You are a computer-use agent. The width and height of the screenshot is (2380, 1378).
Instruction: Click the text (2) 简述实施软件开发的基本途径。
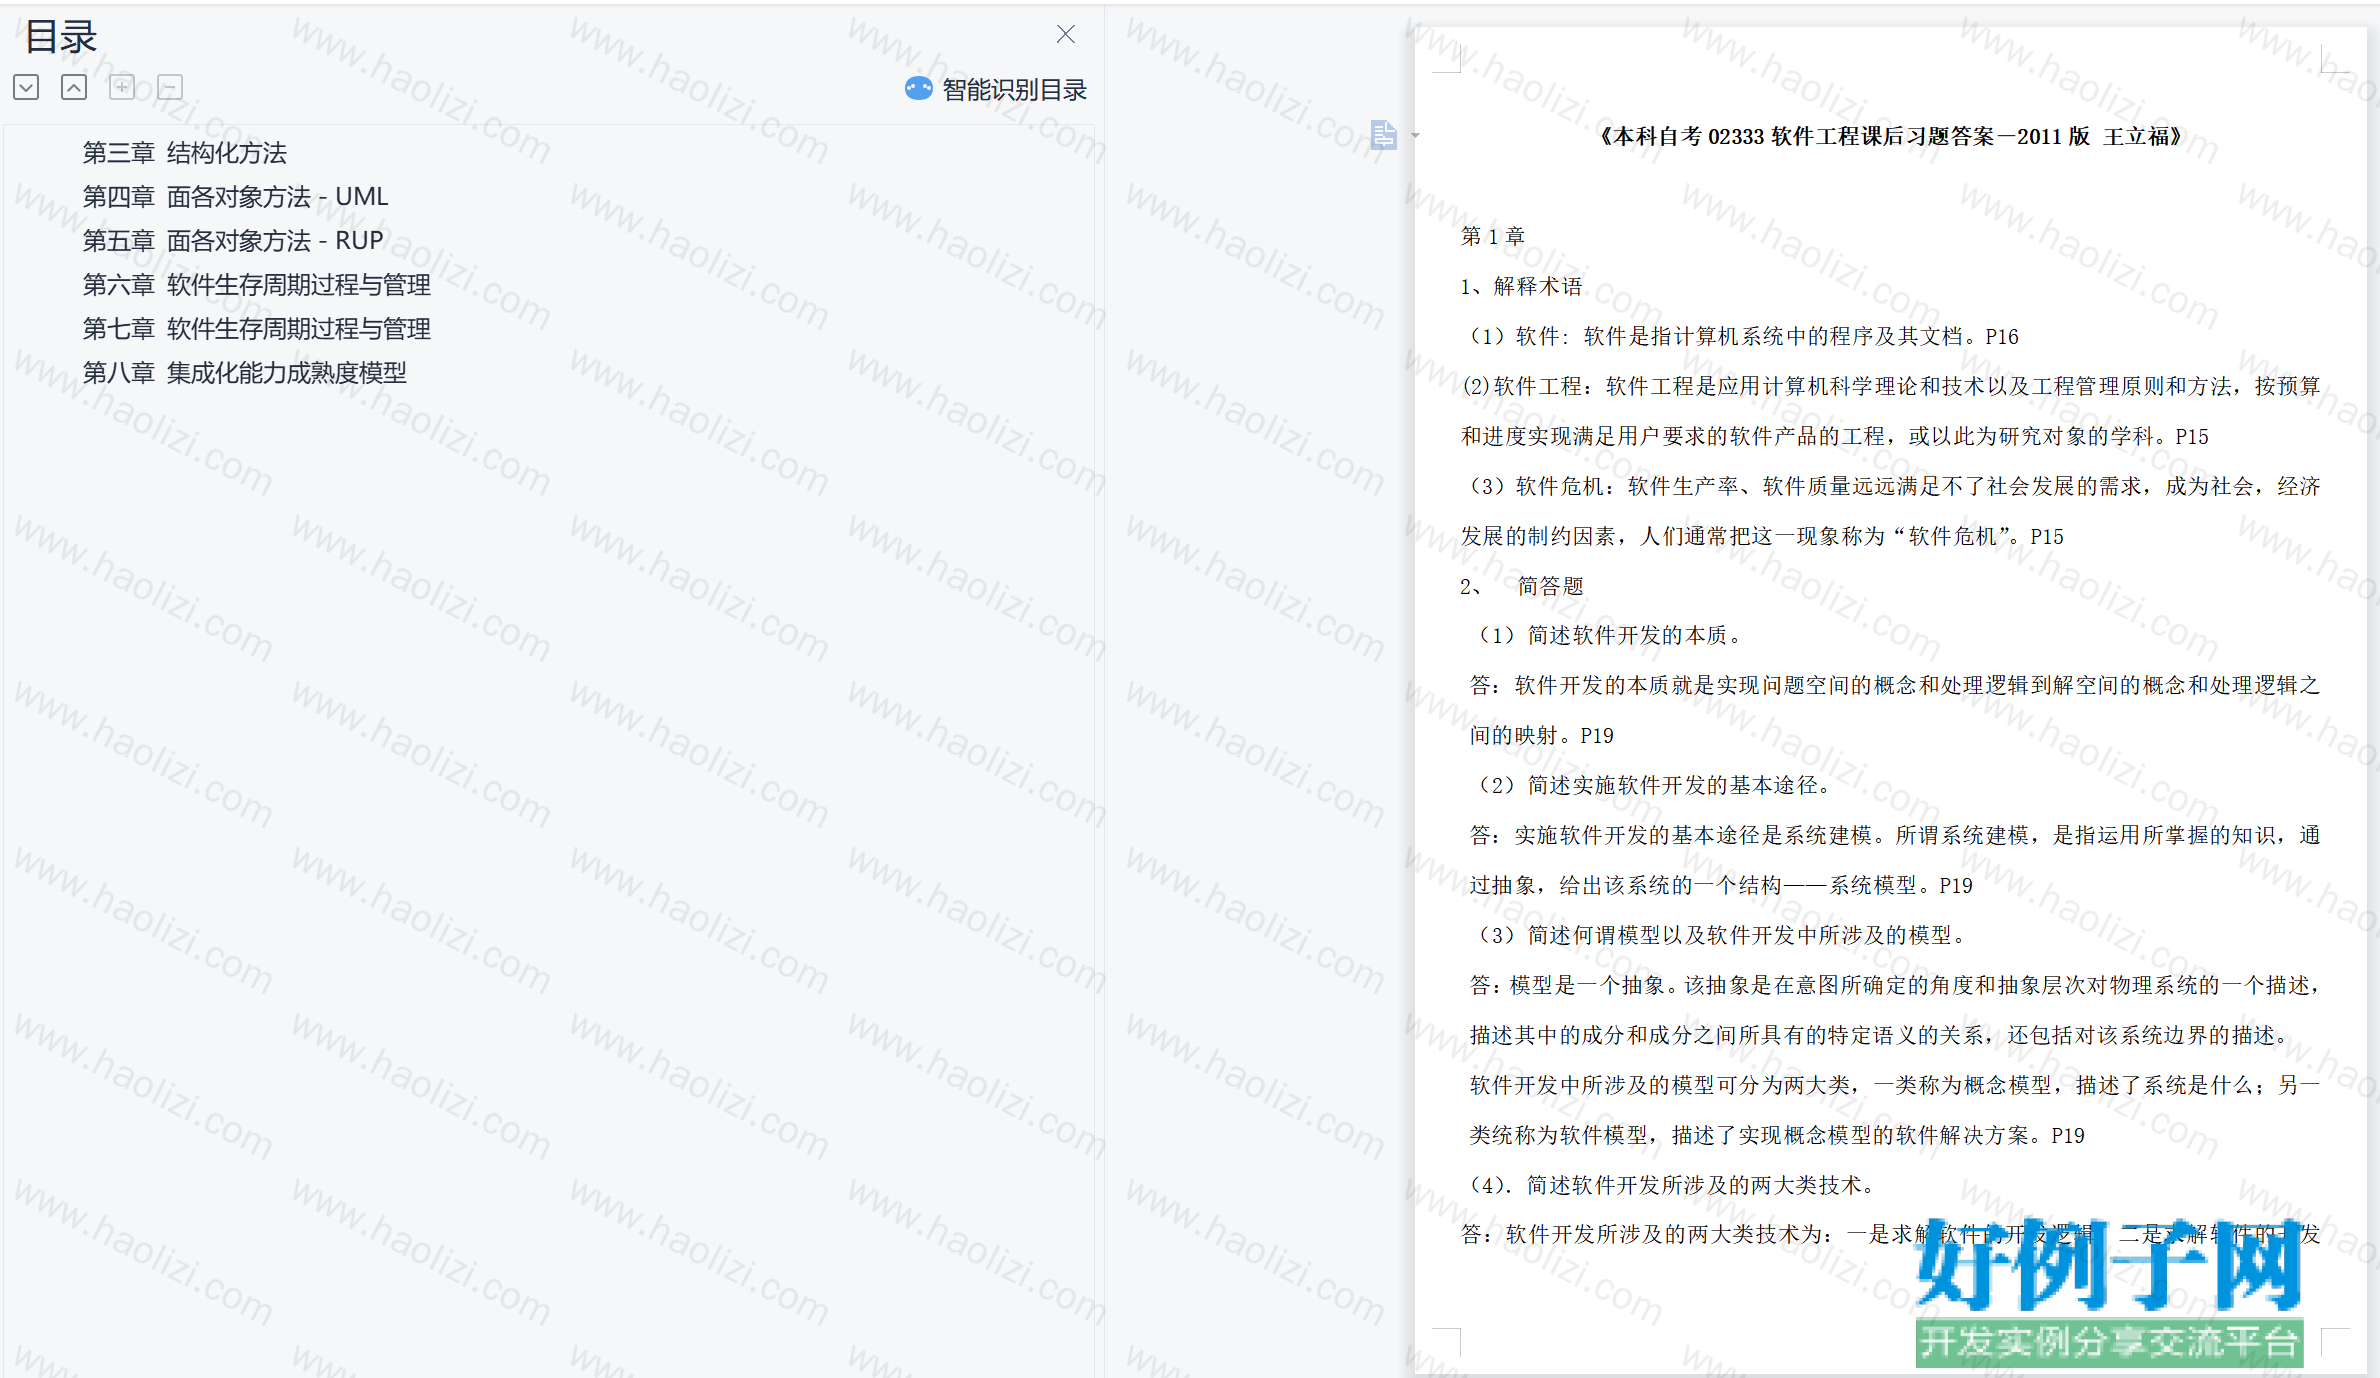[1653, 786]
